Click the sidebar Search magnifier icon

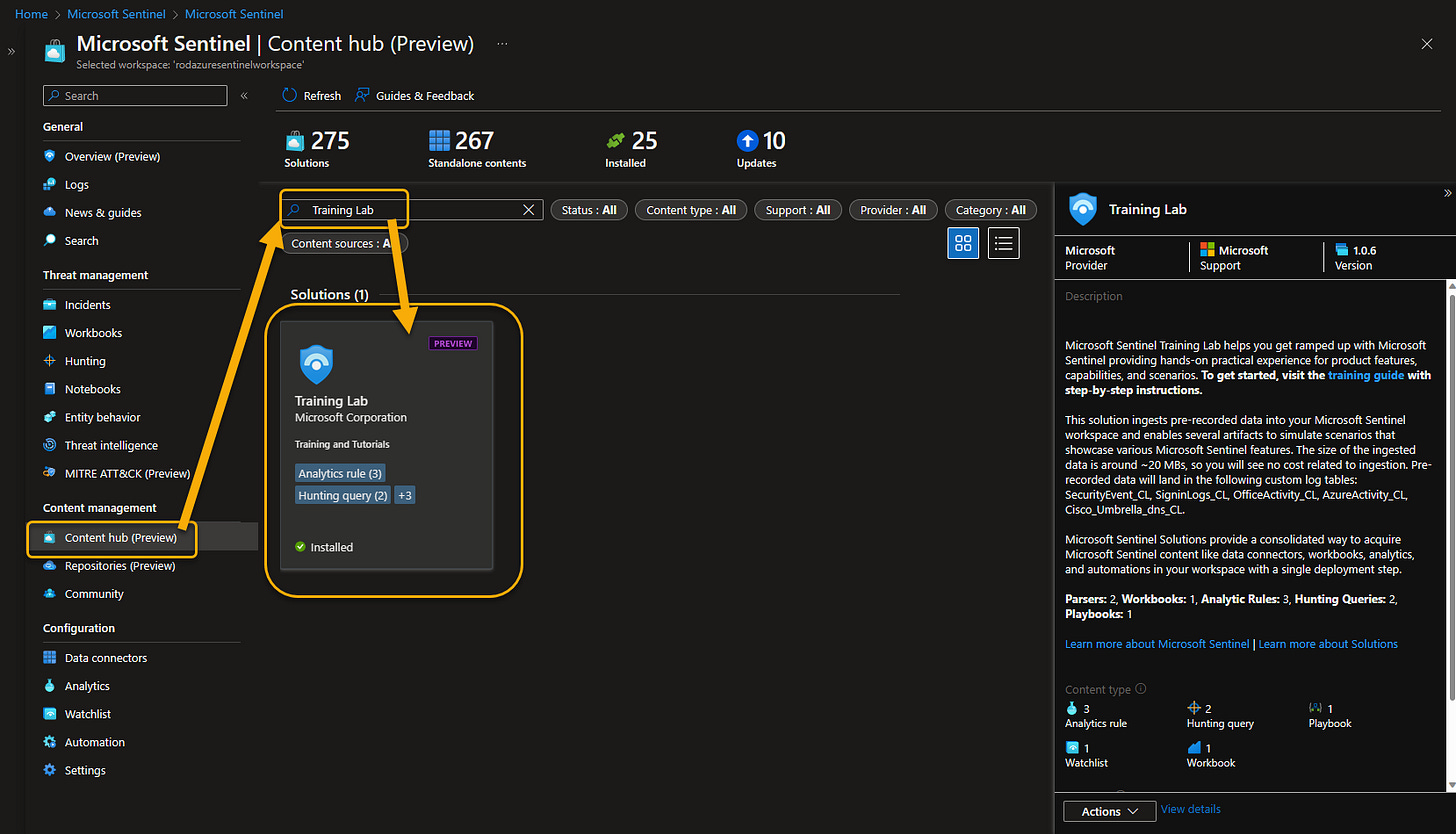coord(50,240)
